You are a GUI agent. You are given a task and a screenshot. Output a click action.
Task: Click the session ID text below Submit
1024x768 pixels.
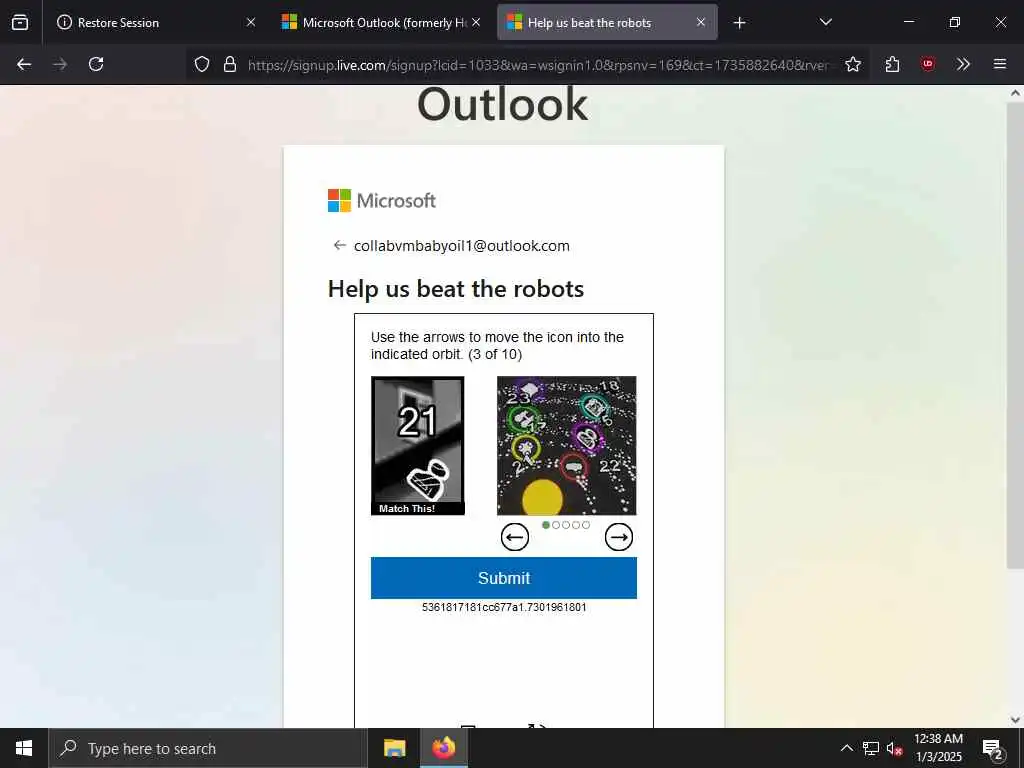(504, 607)
